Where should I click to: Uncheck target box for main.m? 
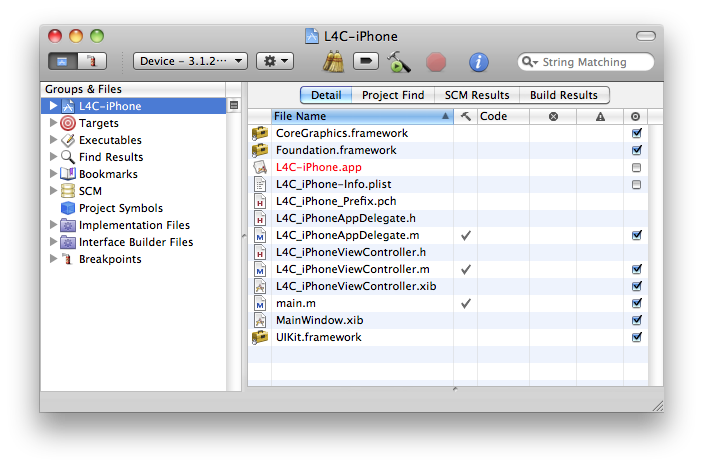pos(637,303)
